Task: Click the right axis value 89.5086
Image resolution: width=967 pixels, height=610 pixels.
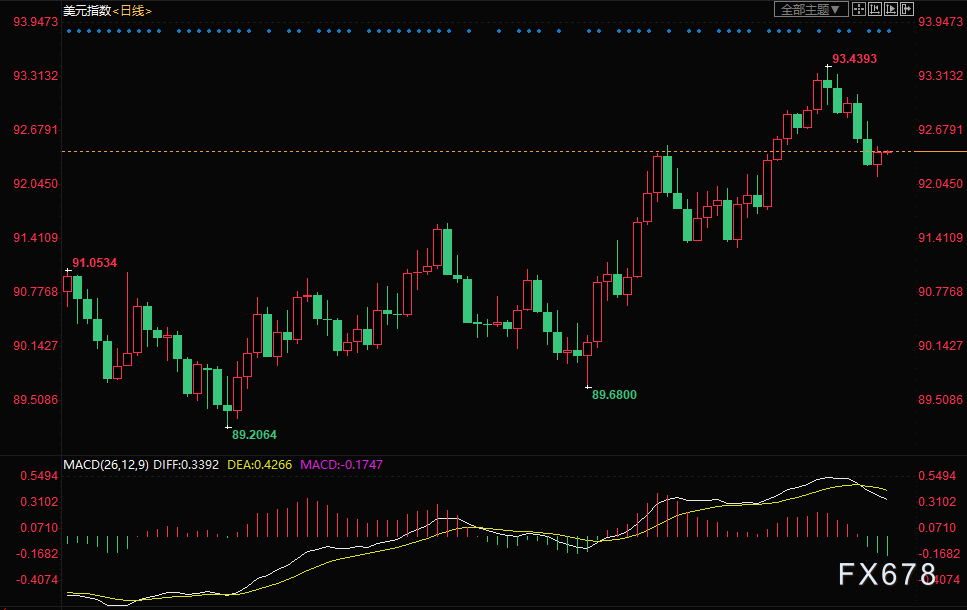Action: 940,400
